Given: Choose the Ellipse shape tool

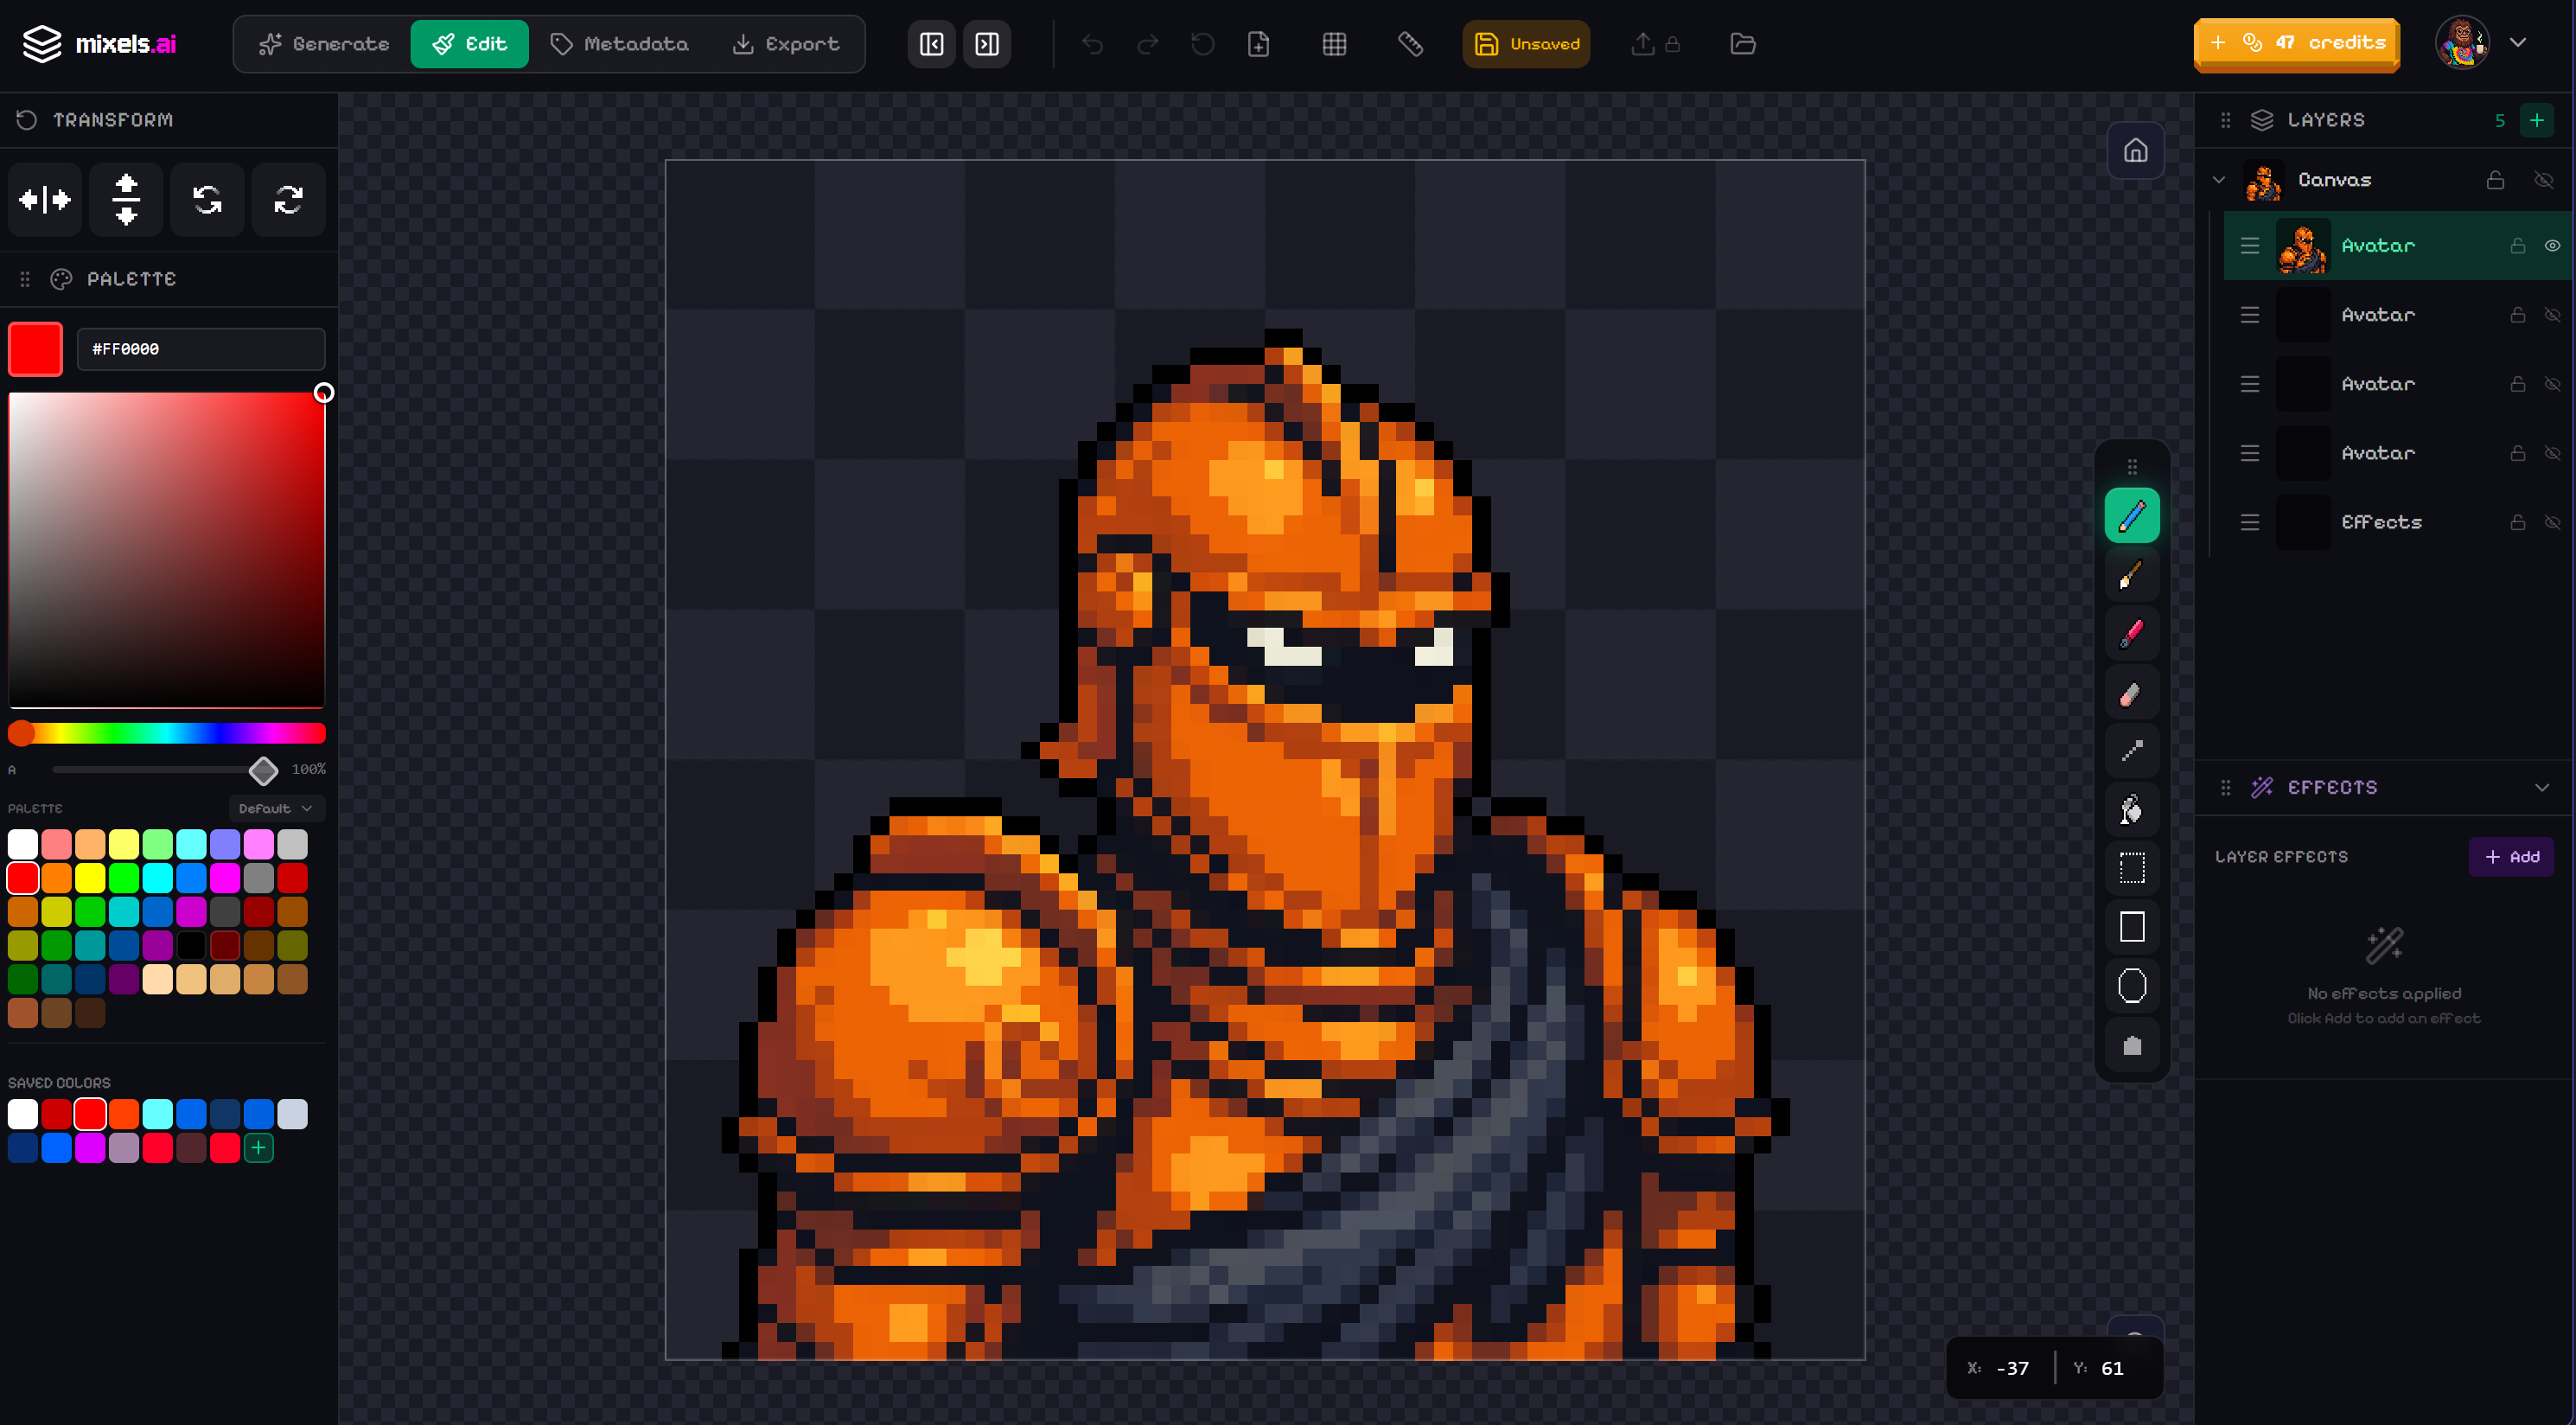Looking at the screenshot, I should click(2132, 986).
